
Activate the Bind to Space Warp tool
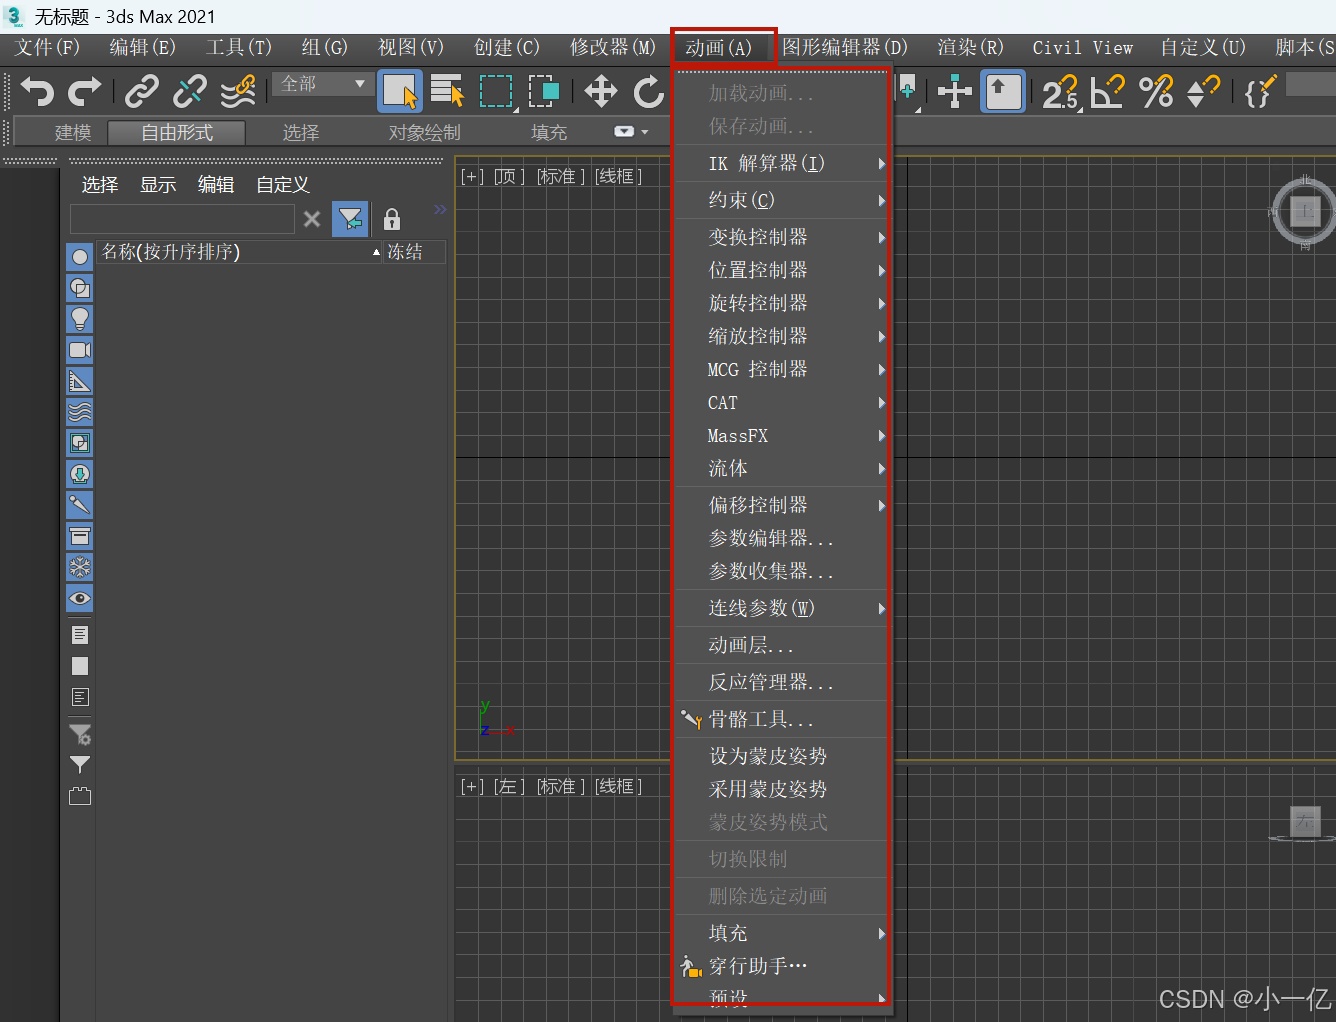click(238, 92)
